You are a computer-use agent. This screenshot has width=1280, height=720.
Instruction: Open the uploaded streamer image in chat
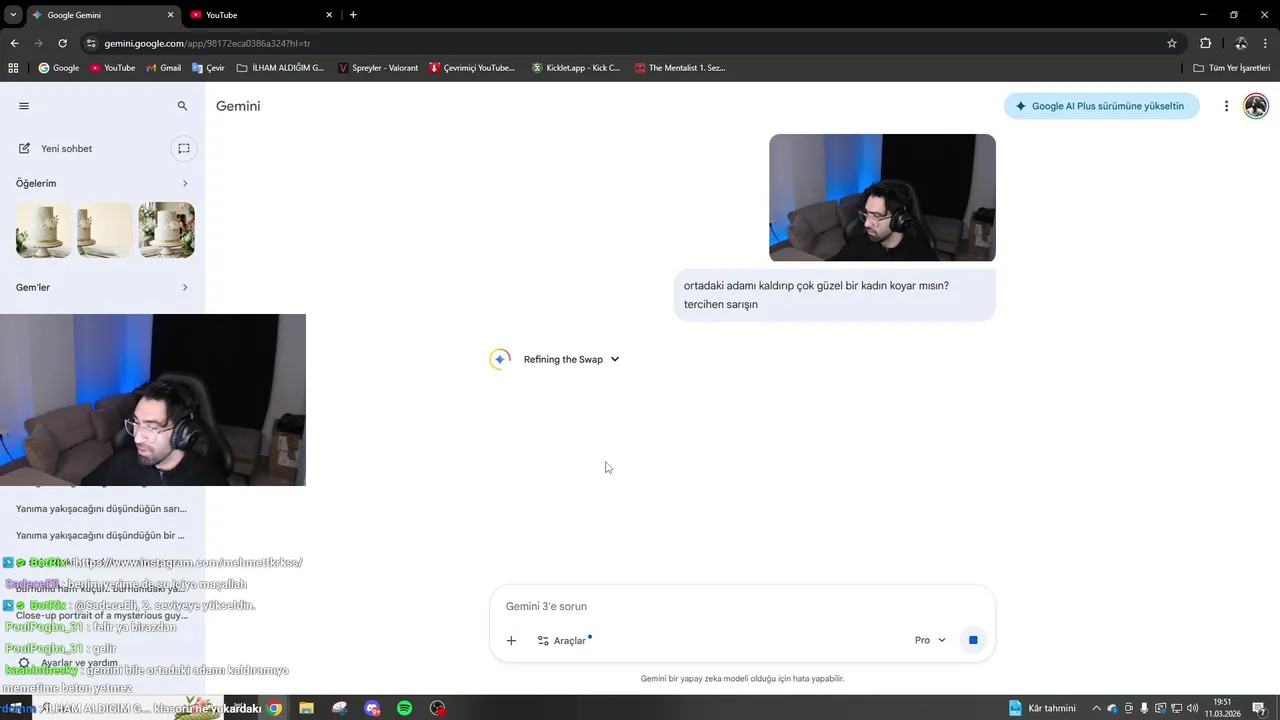click(882, 198)
